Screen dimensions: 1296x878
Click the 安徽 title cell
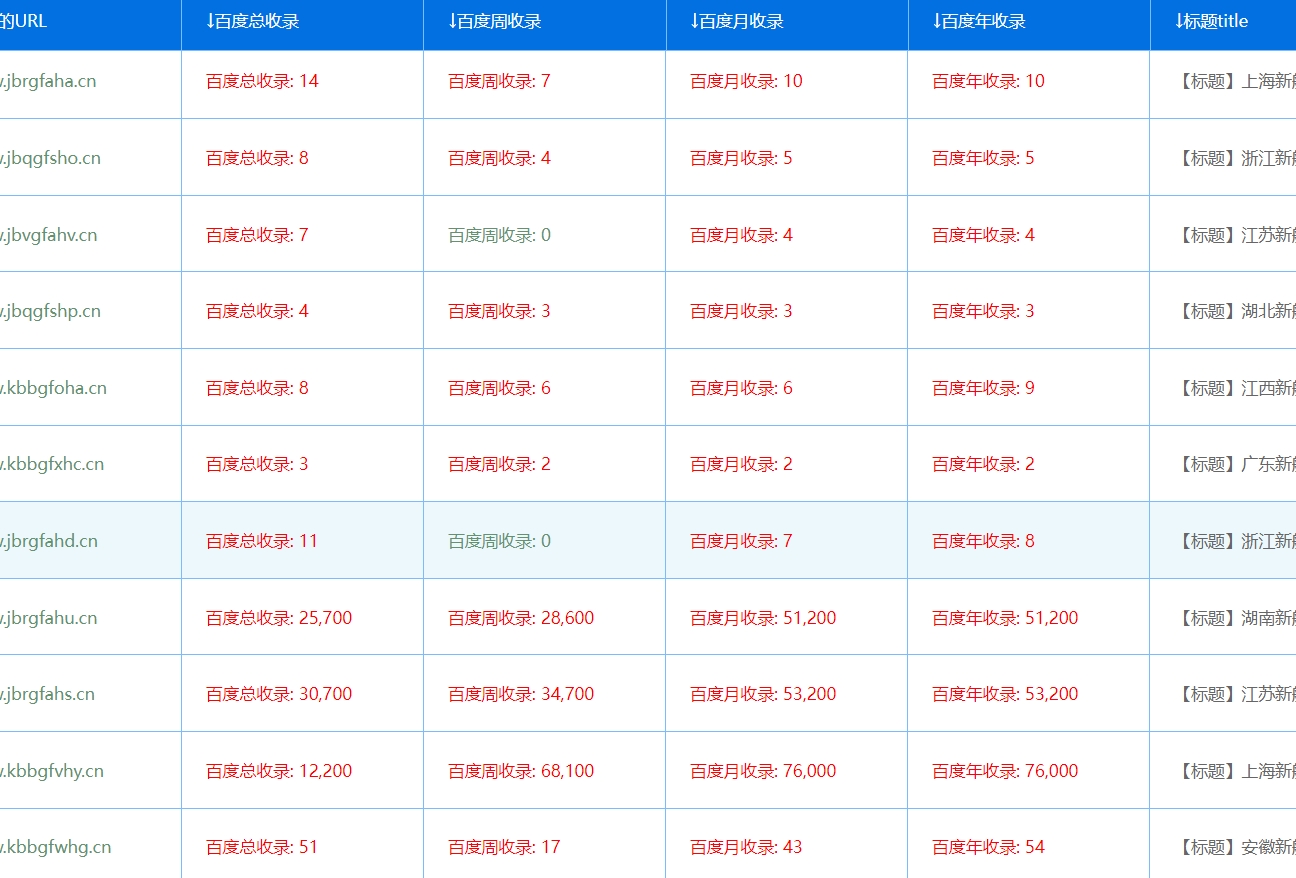point(1236,847)
